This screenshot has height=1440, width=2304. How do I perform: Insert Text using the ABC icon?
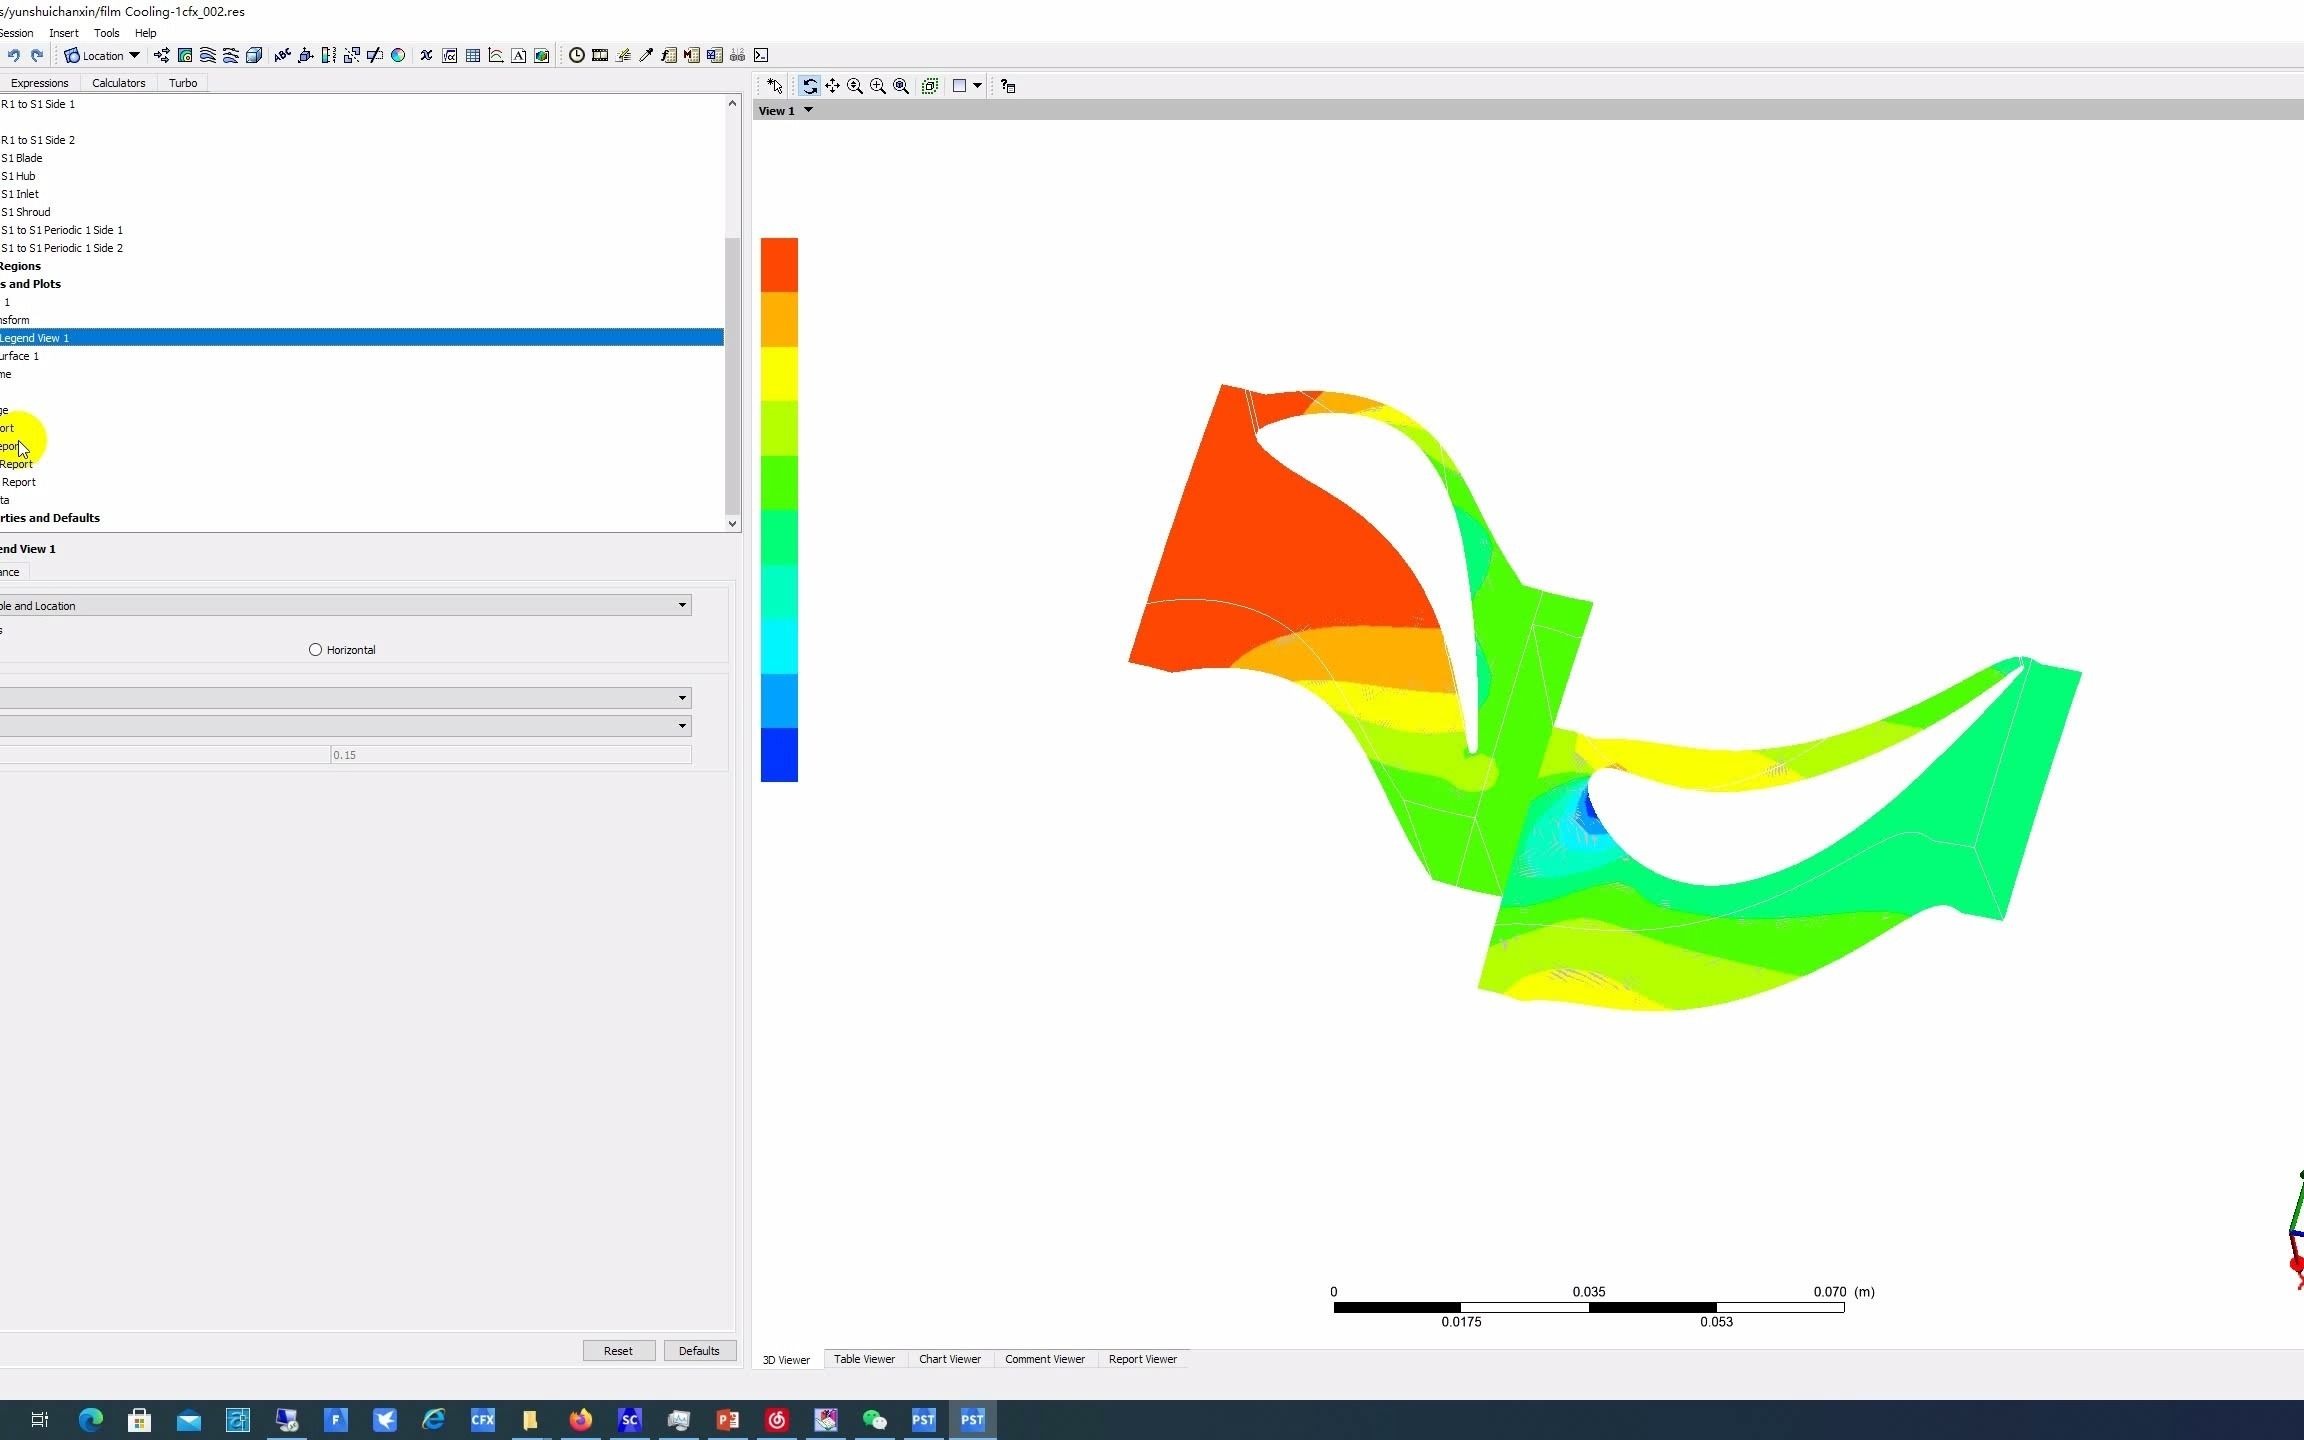[282, 56]
